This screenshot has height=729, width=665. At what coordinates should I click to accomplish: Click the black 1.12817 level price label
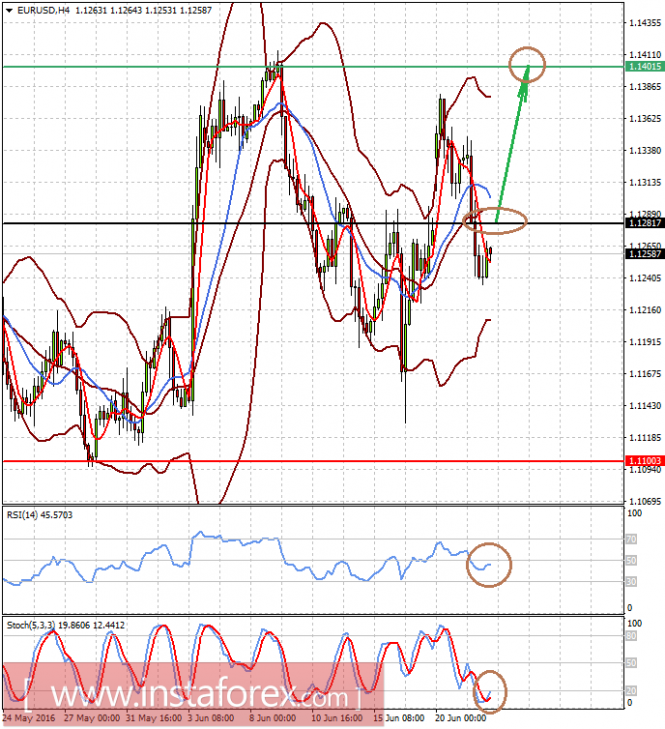(x=645, y=223)
